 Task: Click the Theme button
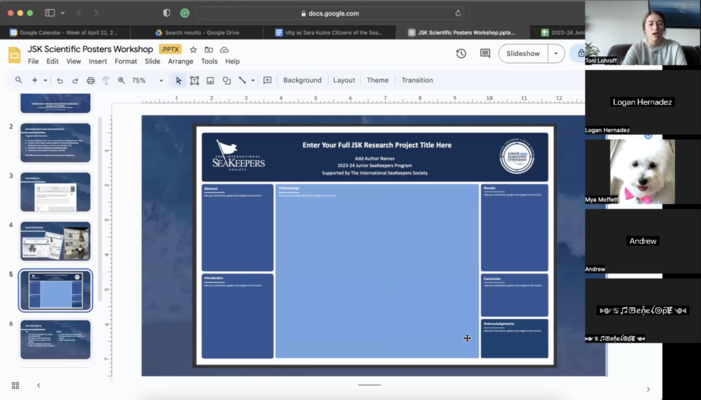pyautogui.click(x=377, y=80)
